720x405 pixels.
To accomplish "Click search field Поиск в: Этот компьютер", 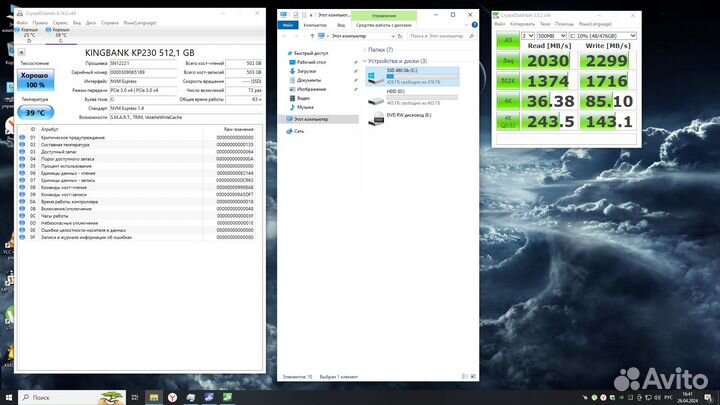I will tap(440, 36).
